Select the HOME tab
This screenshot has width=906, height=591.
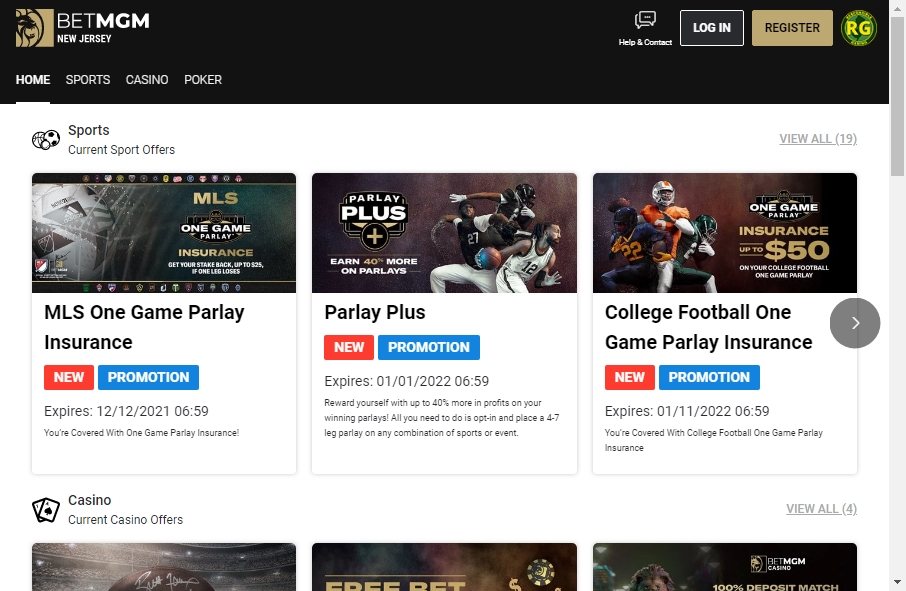[32, 80]
